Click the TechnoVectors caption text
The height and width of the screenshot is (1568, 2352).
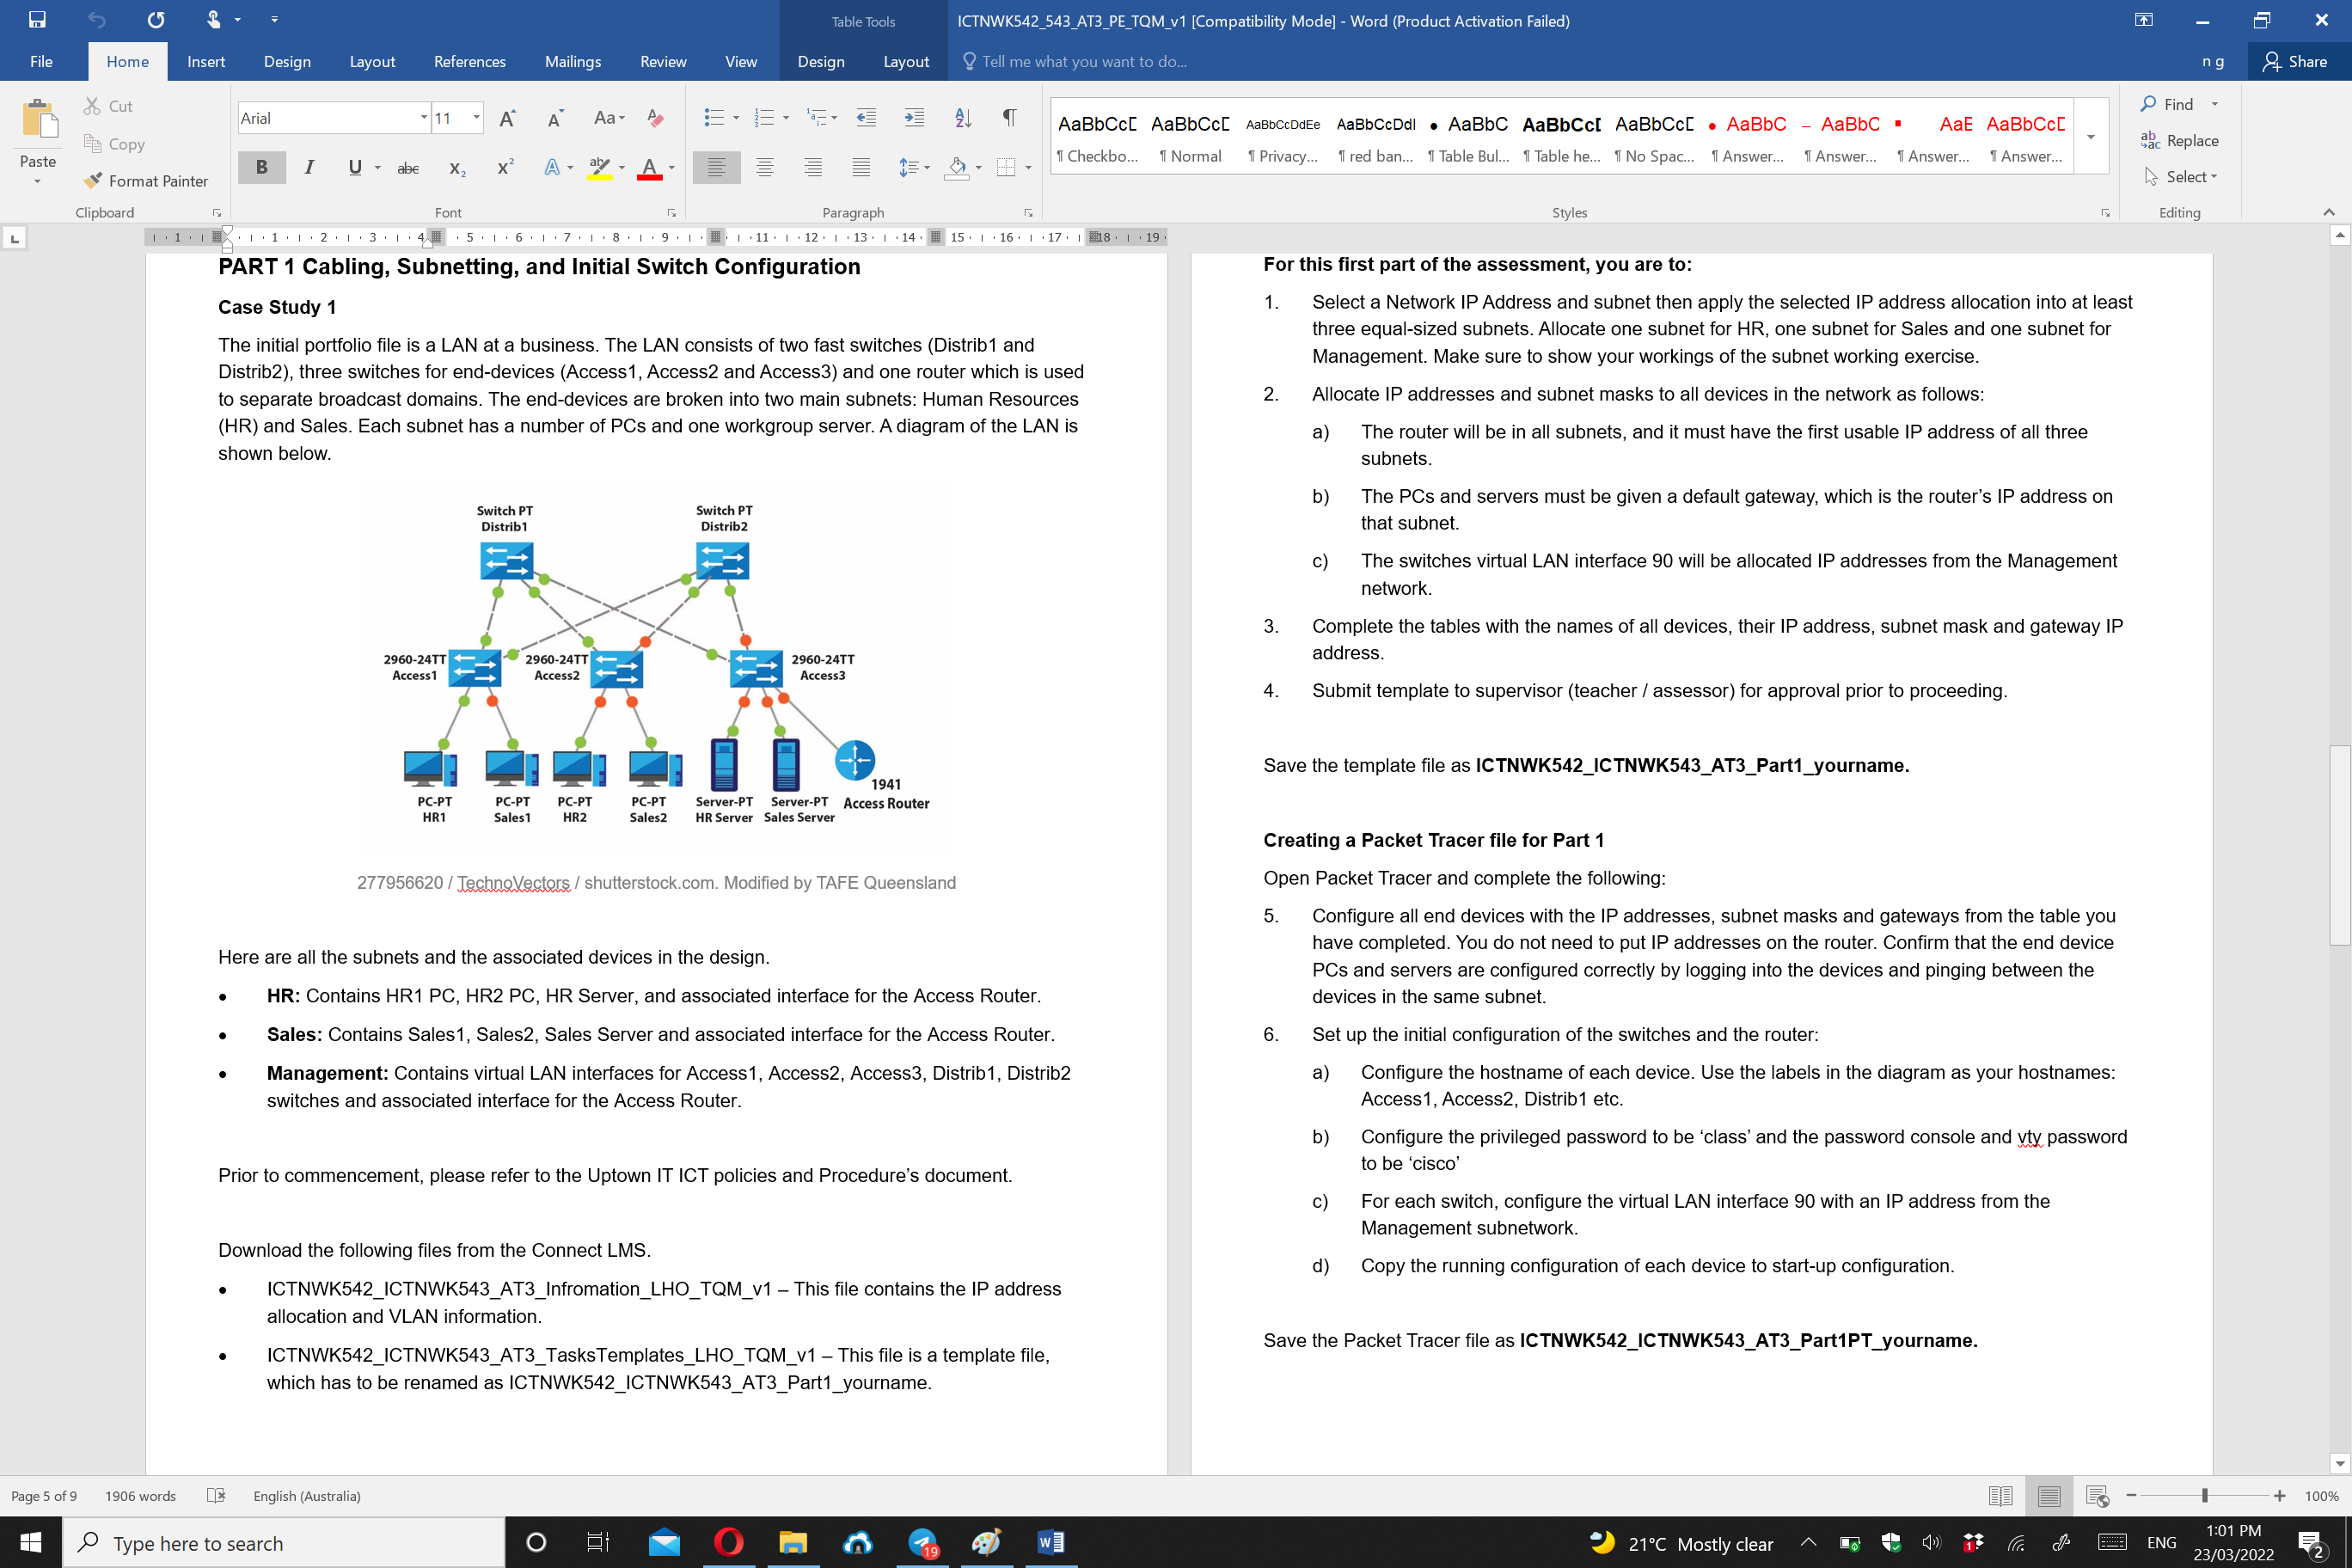point(513,883)
